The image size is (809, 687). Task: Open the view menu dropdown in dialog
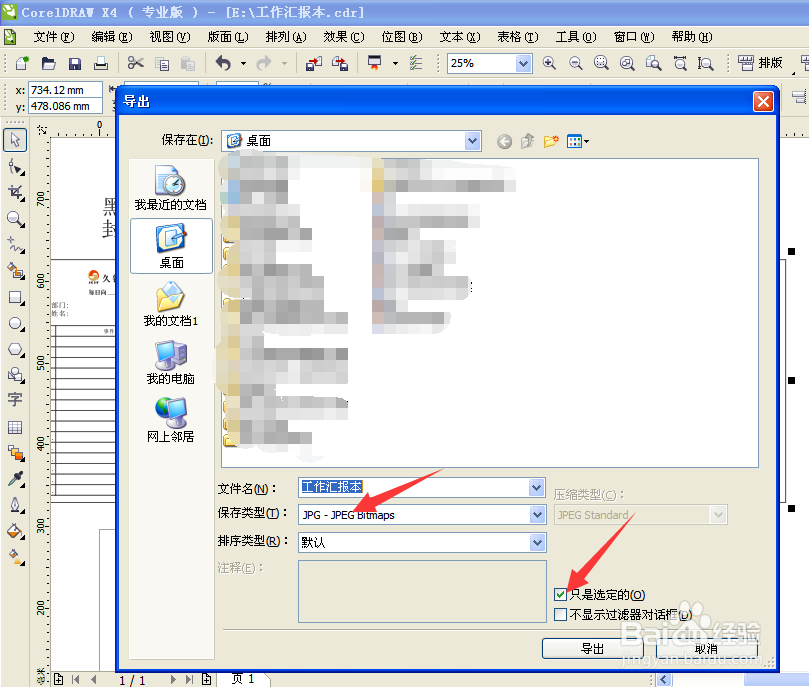577,141
